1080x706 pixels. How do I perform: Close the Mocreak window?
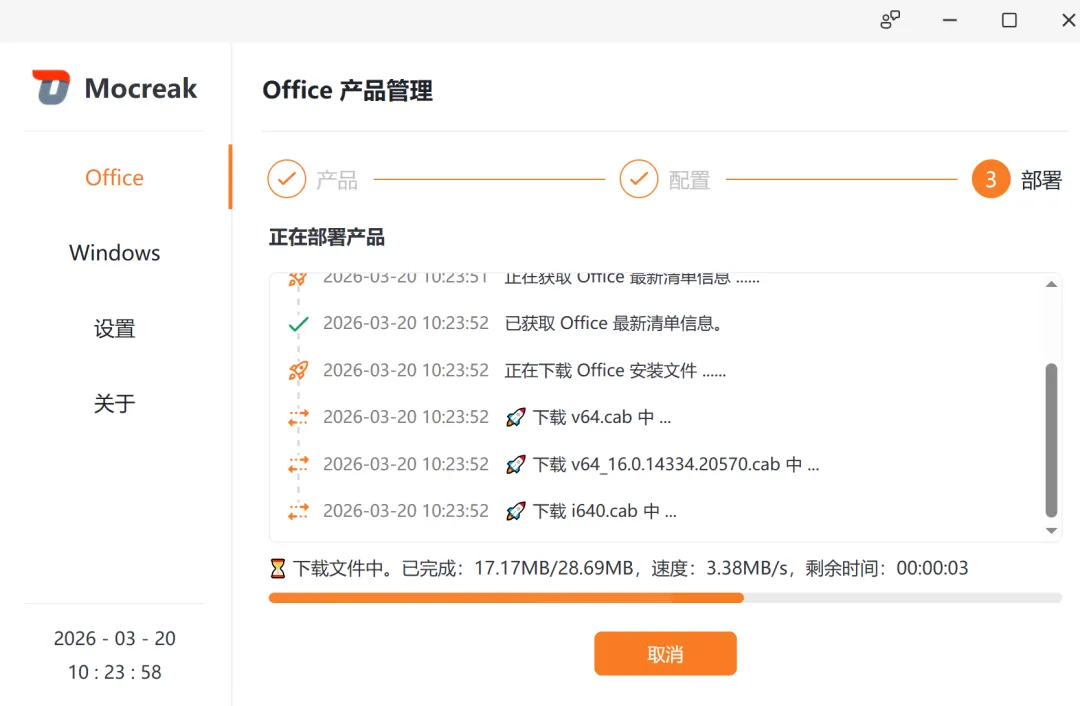click(1068, 21)
